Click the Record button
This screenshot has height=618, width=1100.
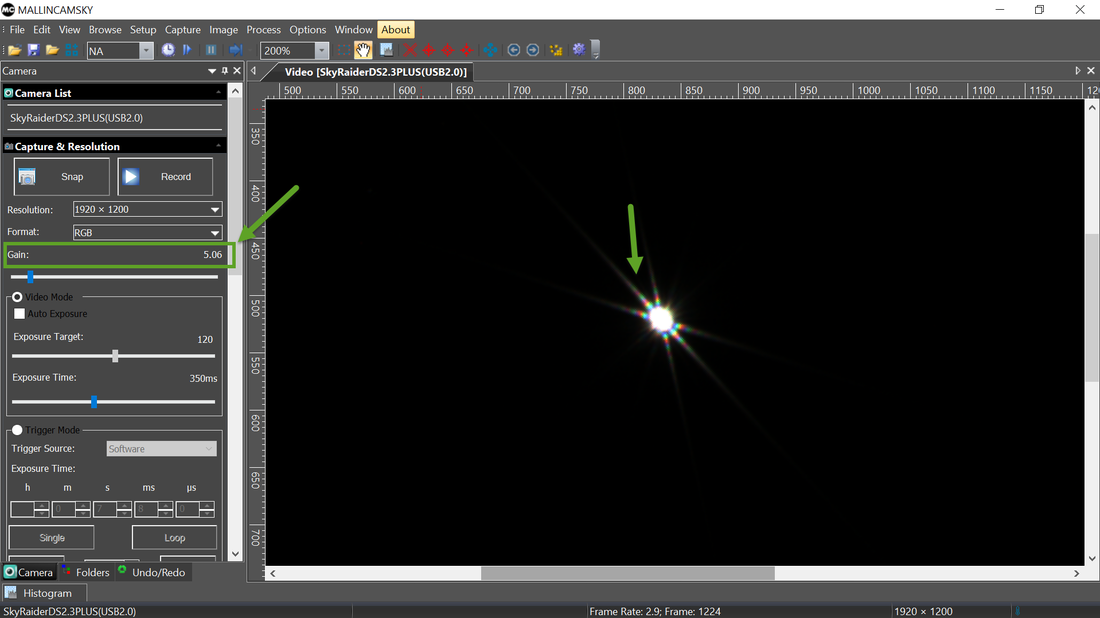click(x=165, y=177)
